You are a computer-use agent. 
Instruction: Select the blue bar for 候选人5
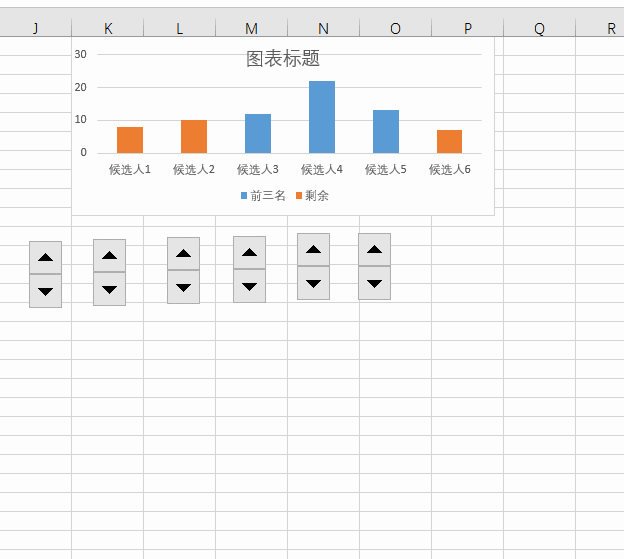[x=386, y=132]
